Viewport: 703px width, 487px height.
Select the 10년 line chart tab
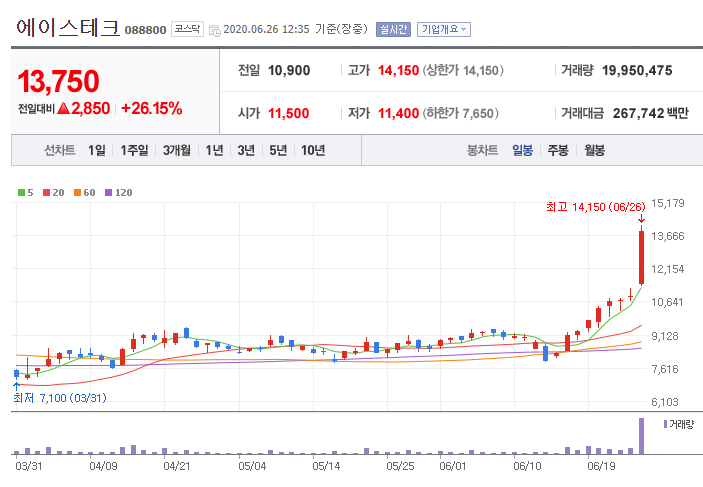[x=313, y=150]
